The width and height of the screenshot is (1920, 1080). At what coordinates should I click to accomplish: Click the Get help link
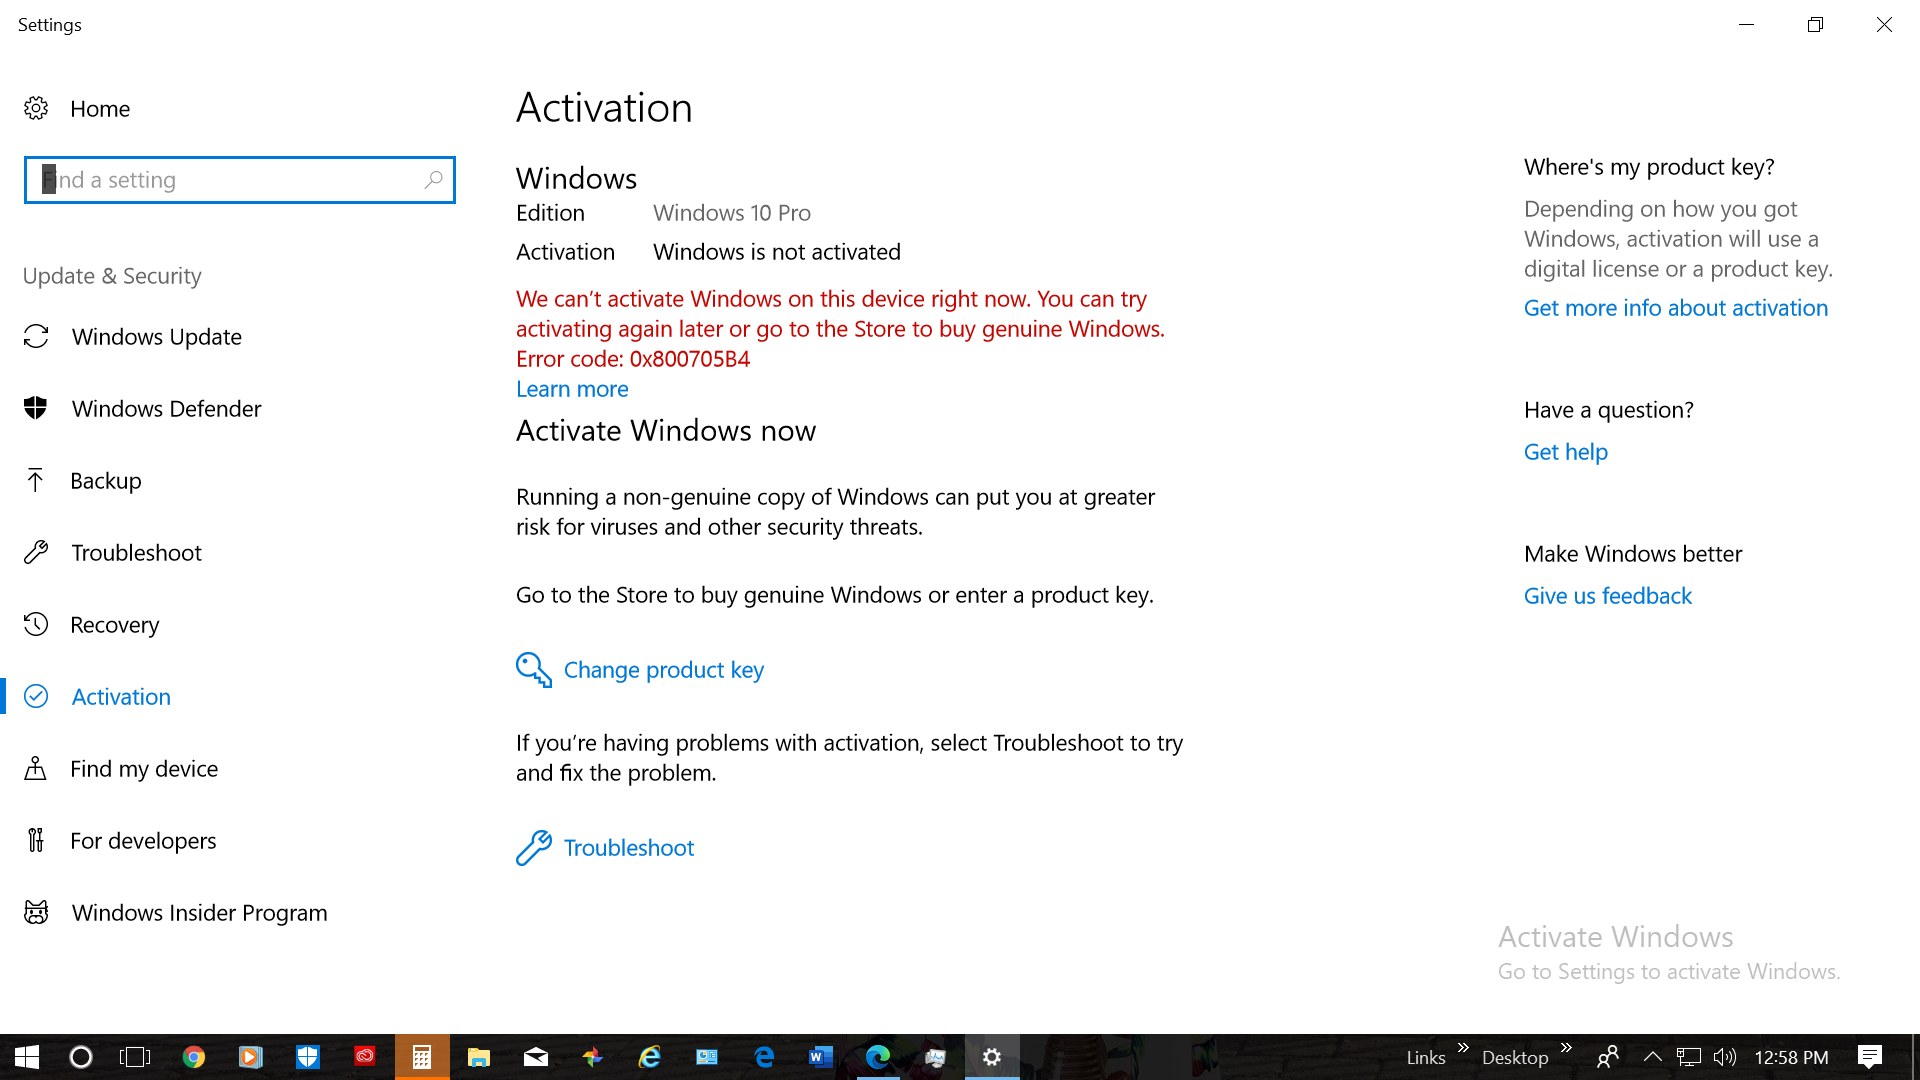point(1566,452)
